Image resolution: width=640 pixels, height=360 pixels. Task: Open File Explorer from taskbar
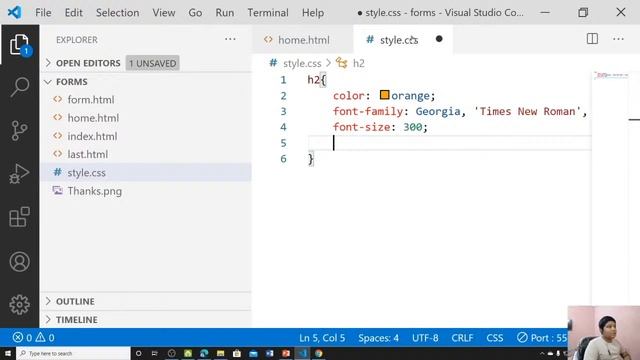[220, 353]
